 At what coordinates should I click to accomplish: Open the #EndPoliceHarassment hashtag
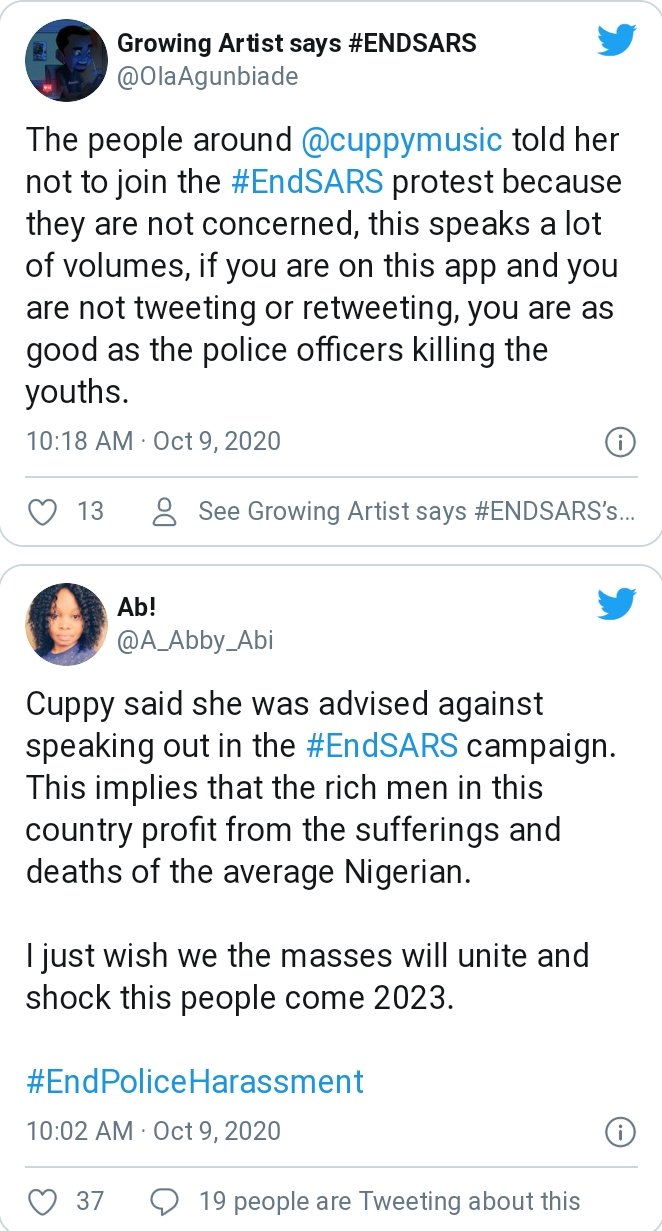pos(195,1082)
